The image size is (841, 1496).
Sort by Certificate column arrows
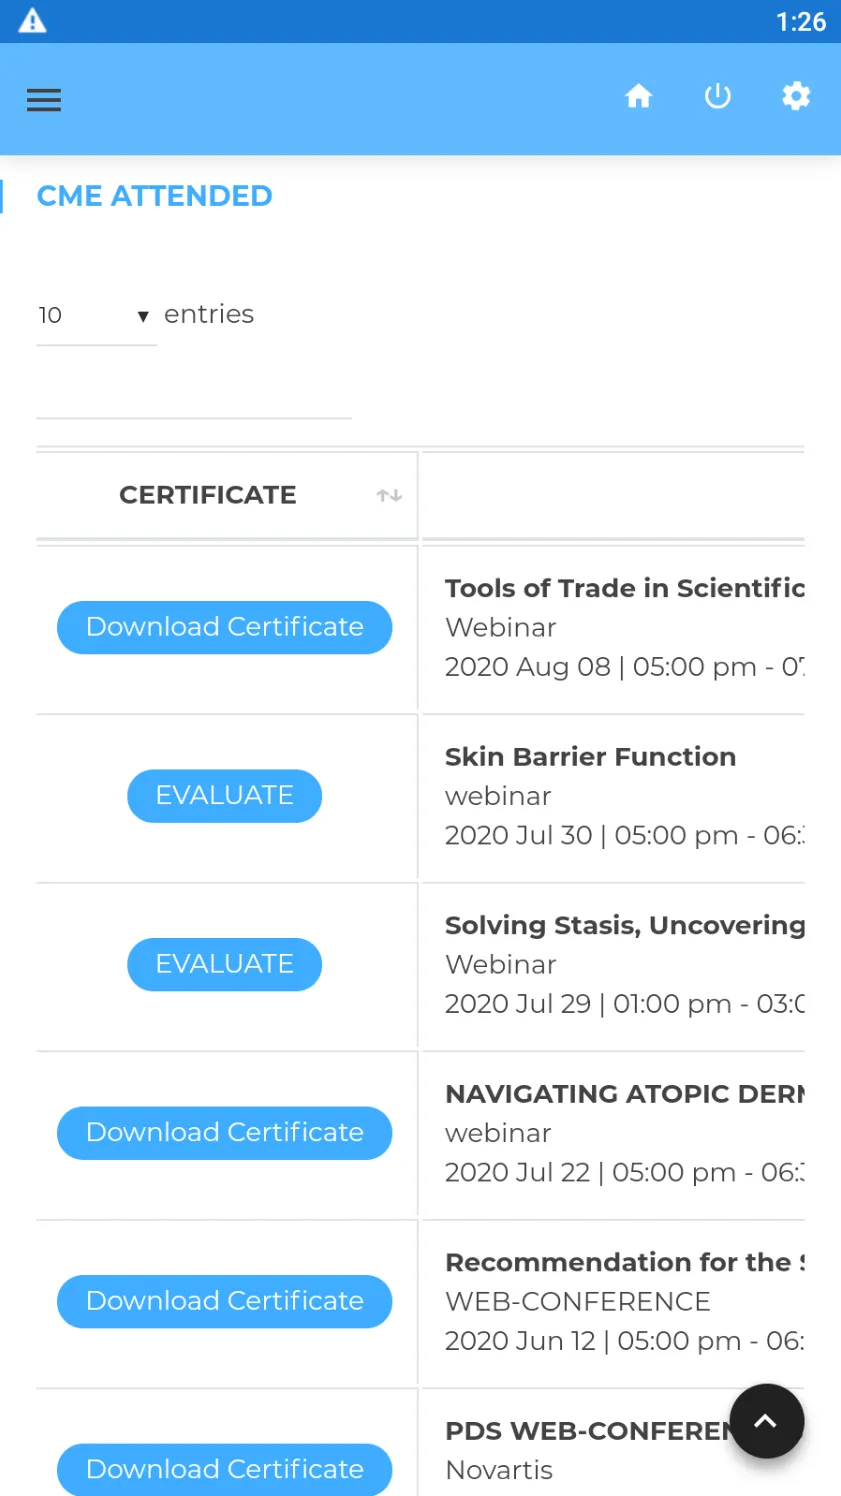tap(389, 495)
